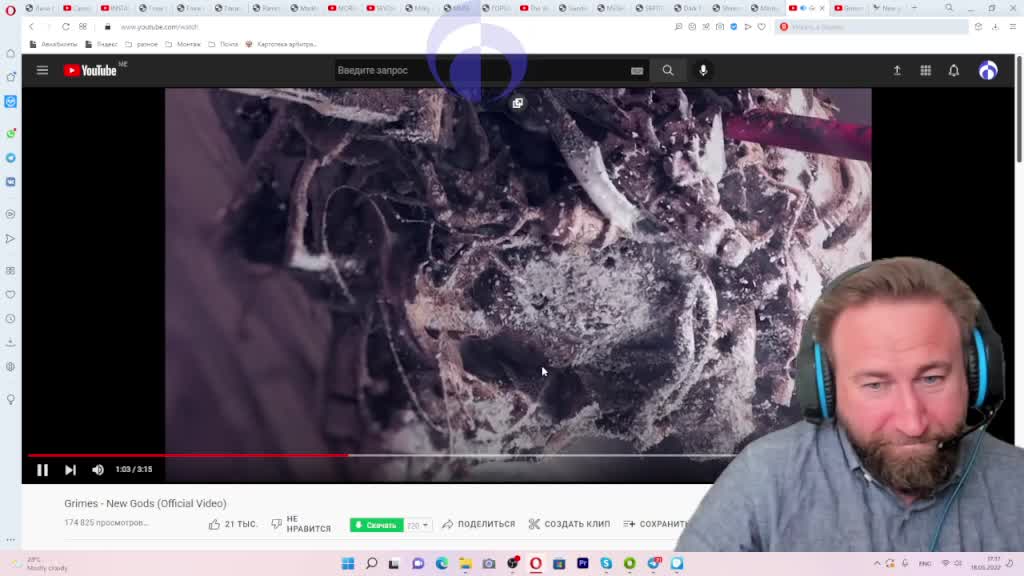Open the YouTube hamburger guide menu
Image resolution: width=1024 pixels, height=576 pixels.
click(x=42, y=71)
